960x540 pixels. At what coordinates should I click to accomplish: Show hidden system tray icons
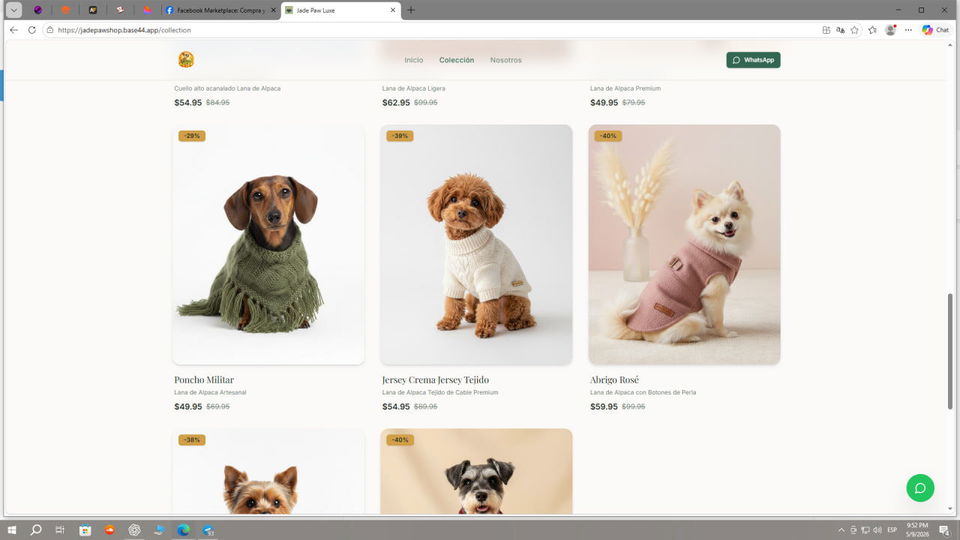click(841, 530)
